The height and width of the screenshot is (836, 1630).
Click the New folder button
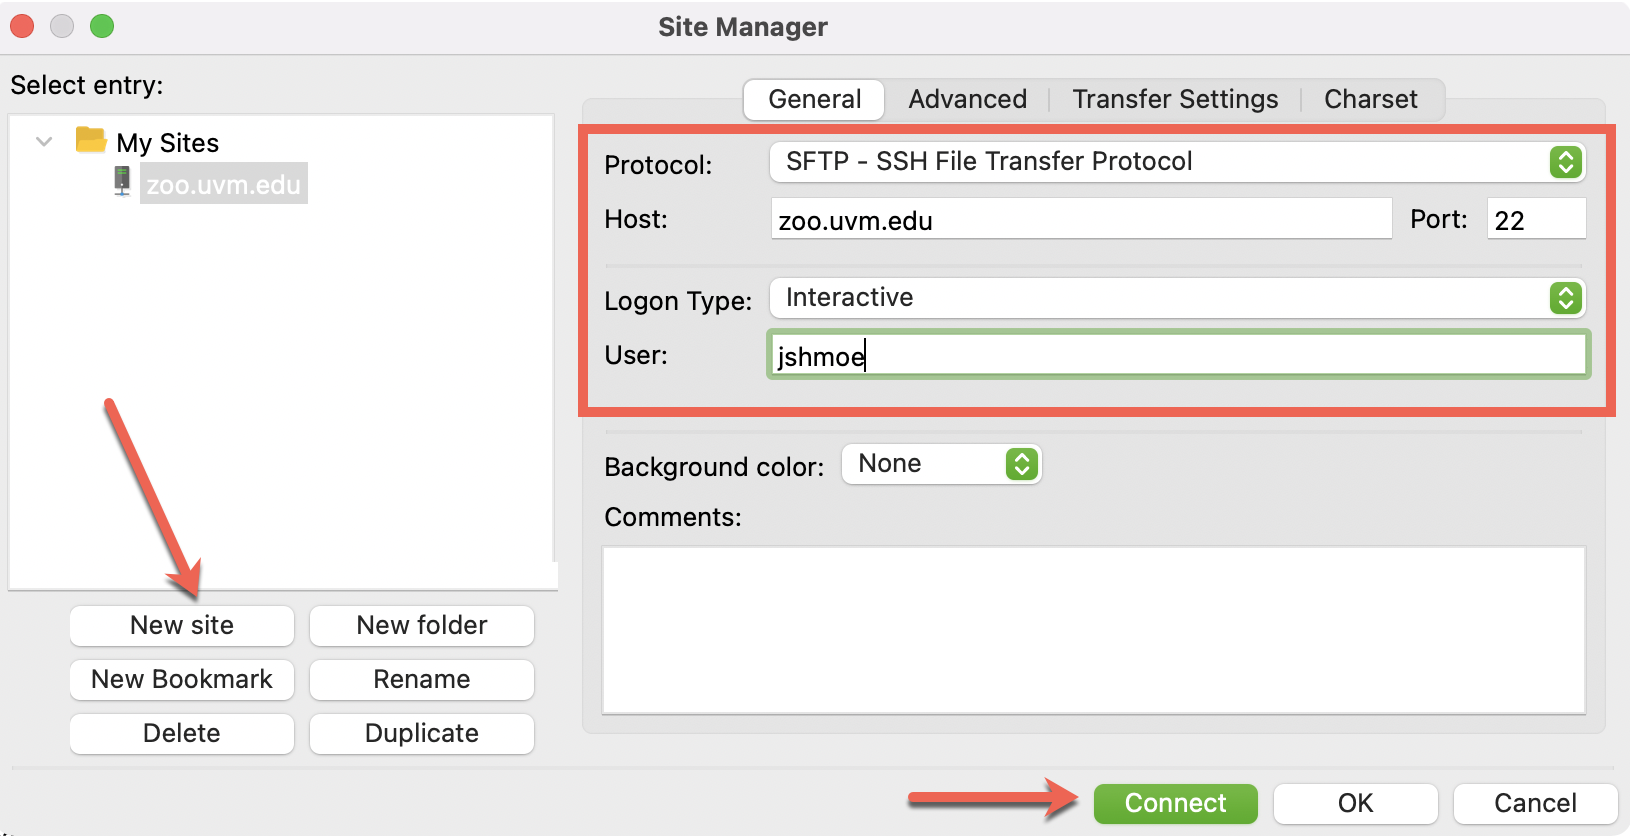click(x=422, y=625)
